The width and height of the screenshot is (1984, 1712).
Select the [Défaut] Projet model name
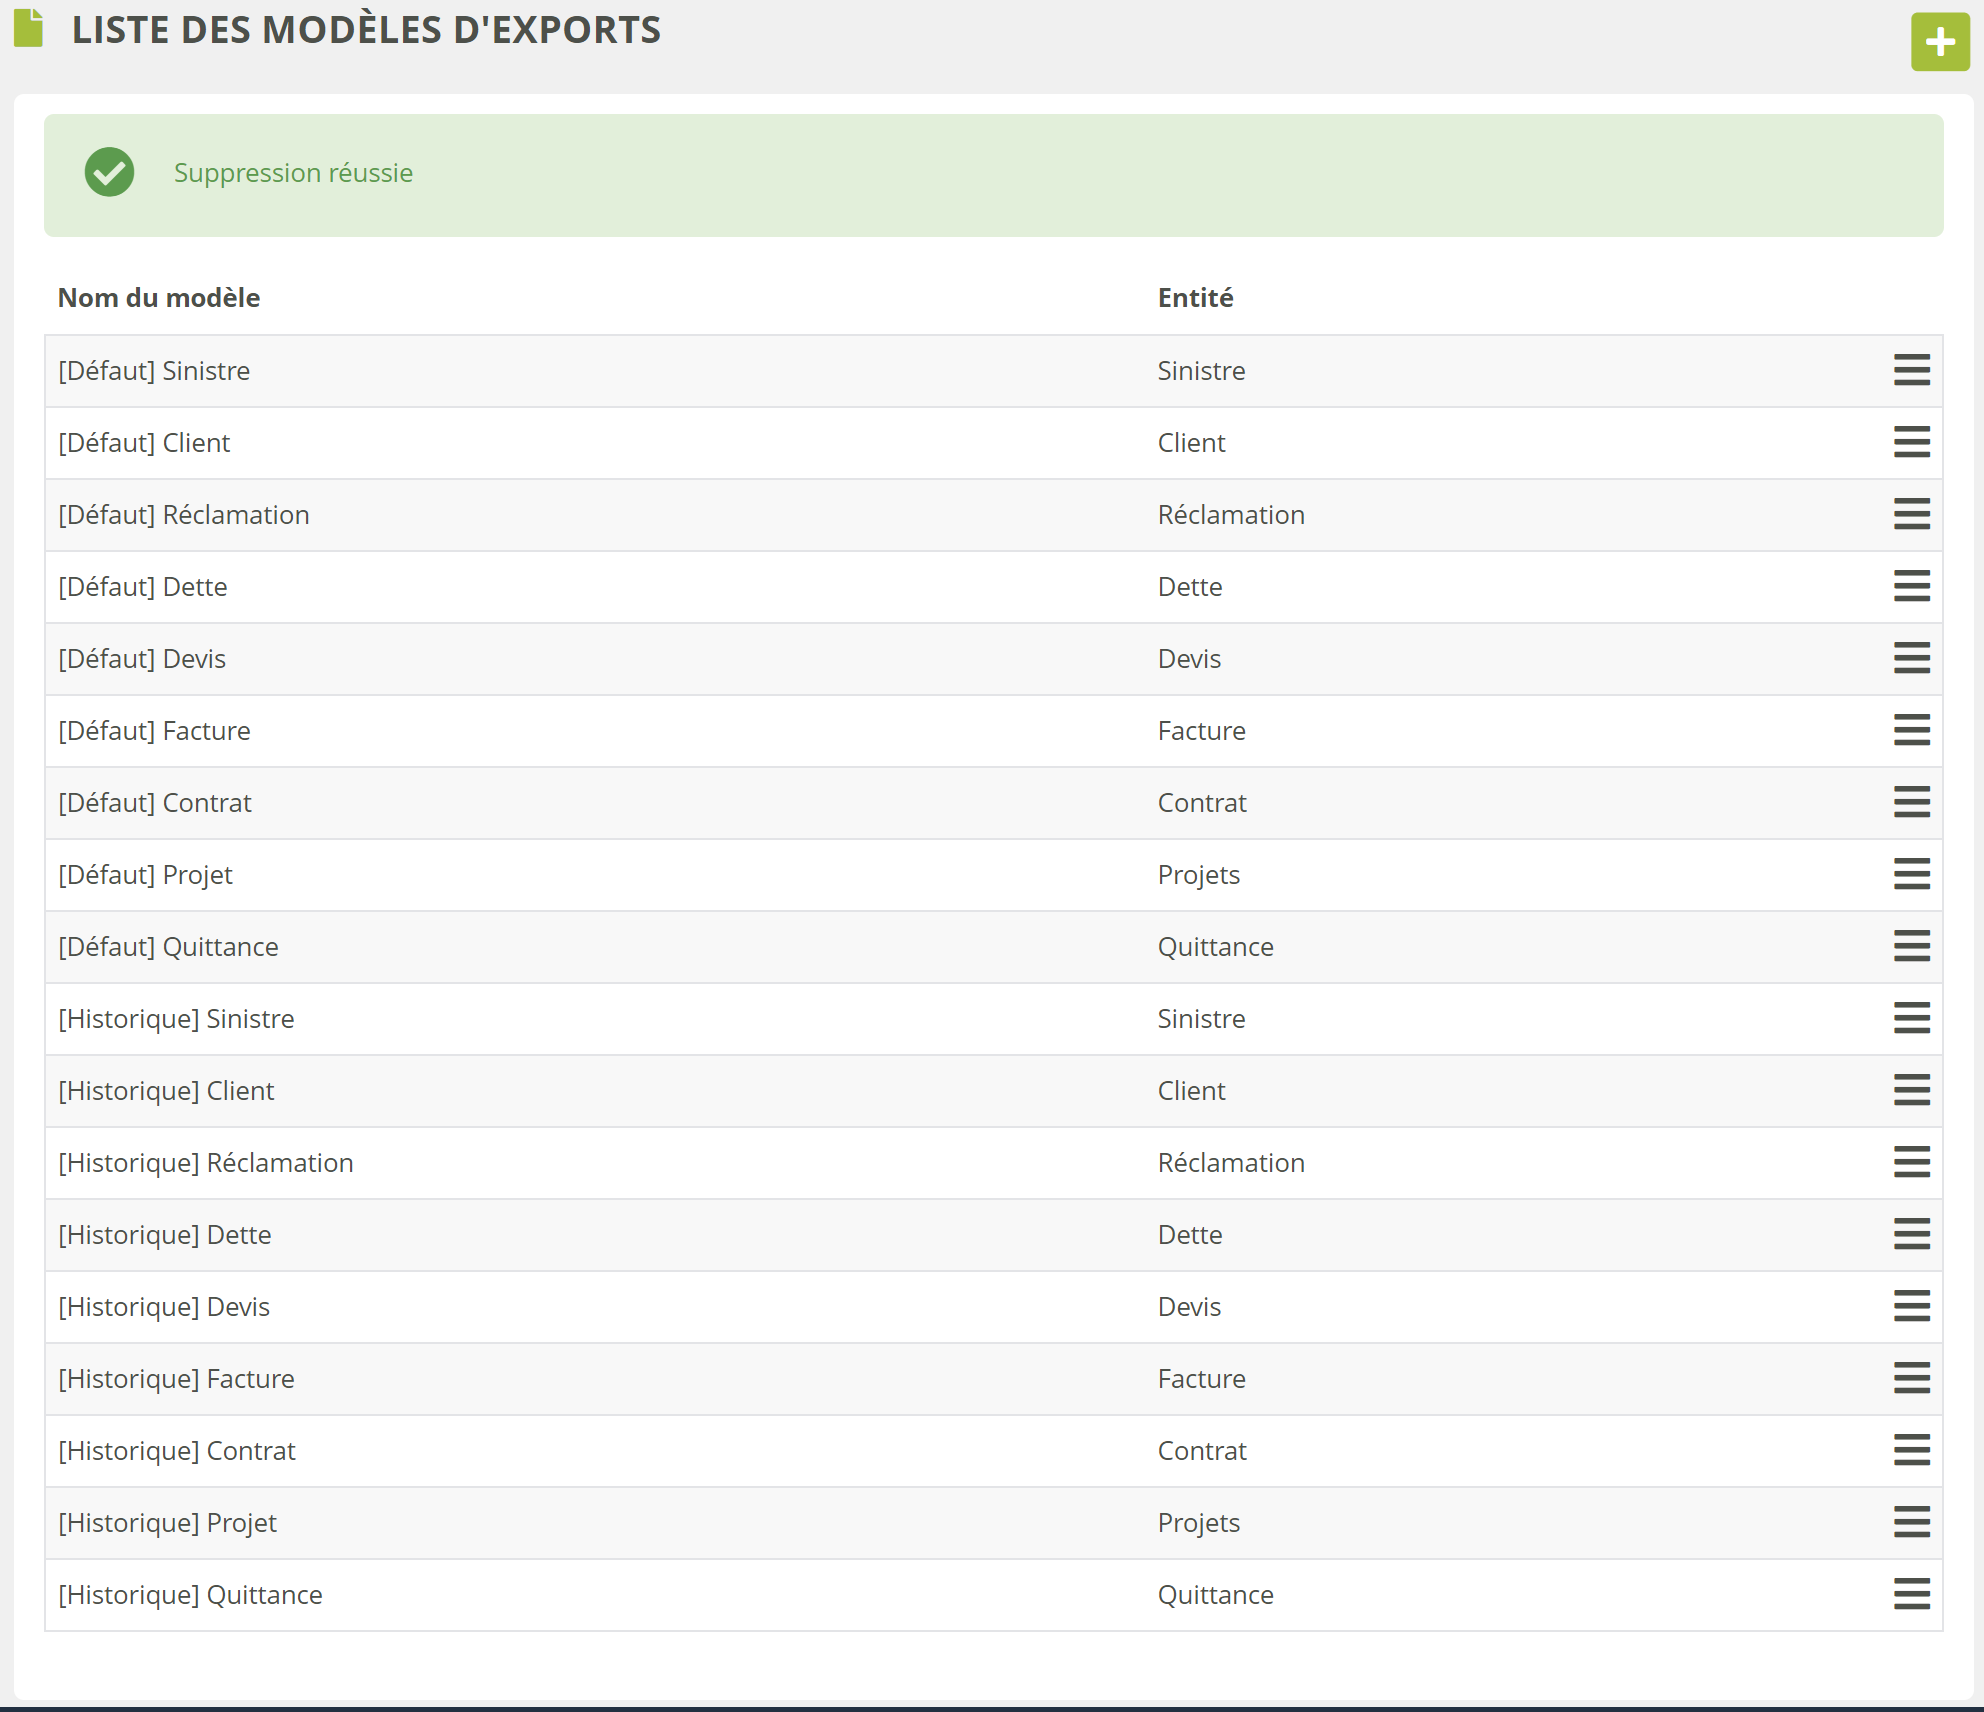[x=145, y=875]
